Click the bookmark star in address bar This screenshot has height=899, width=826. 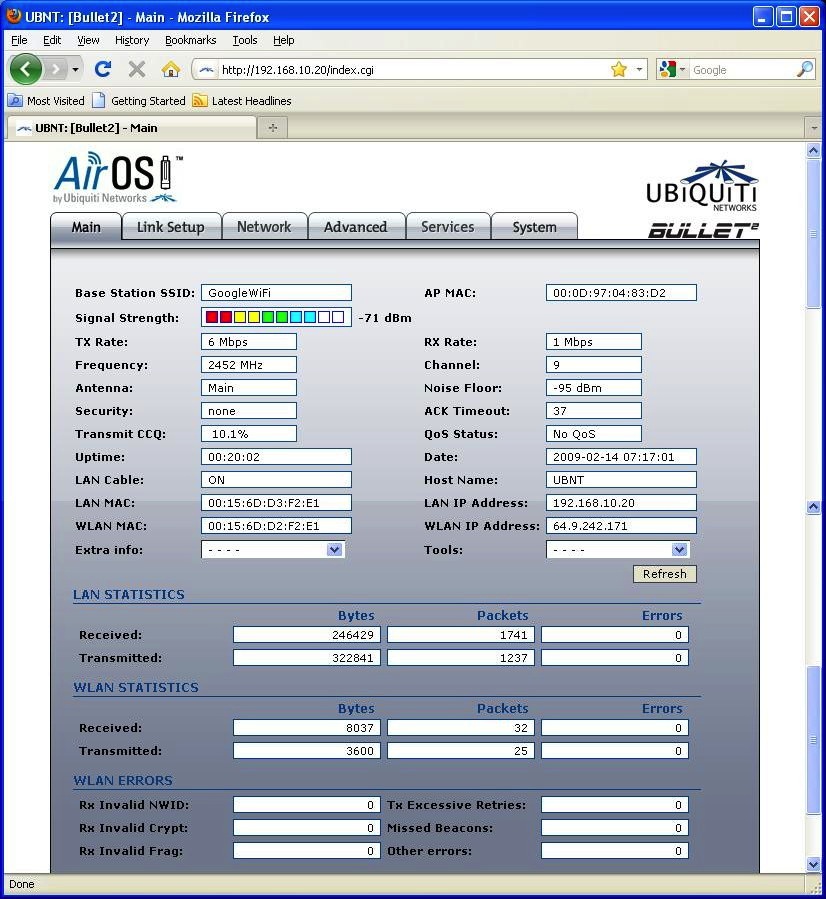[618, 69]
